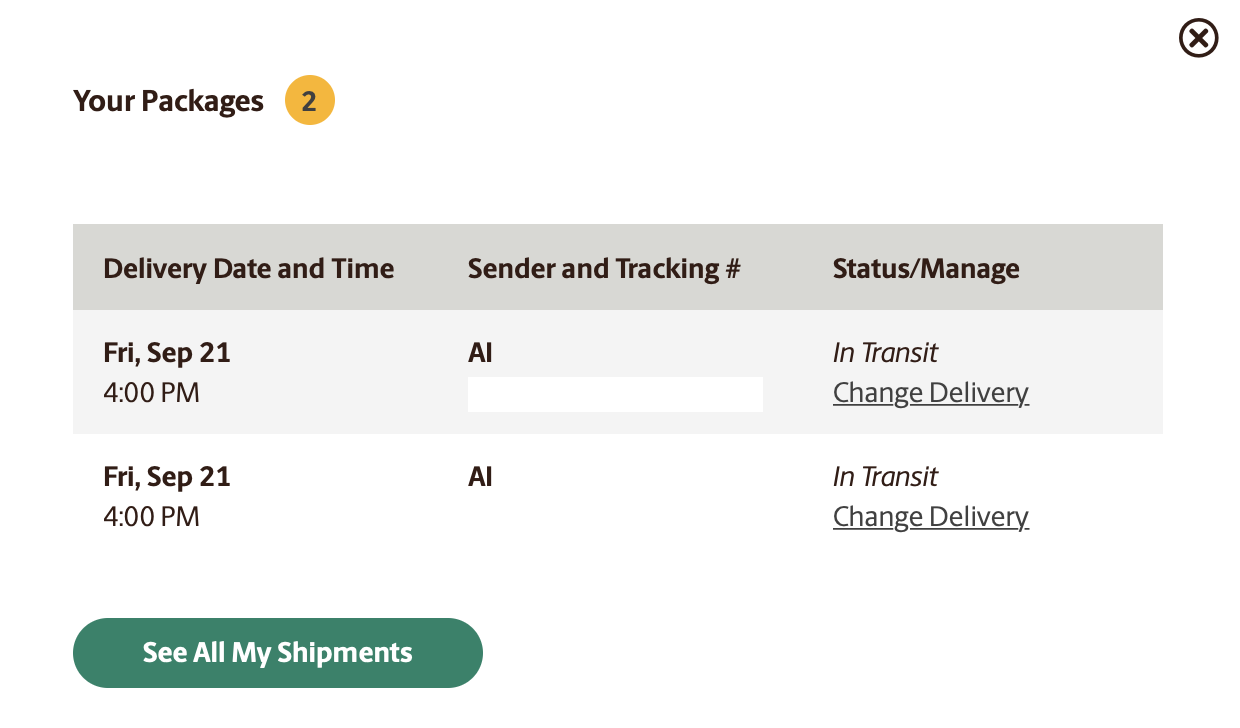Open Change Delivery for the second package
1240x728 pixels.
pyautogui.click(x=931, y=517)
